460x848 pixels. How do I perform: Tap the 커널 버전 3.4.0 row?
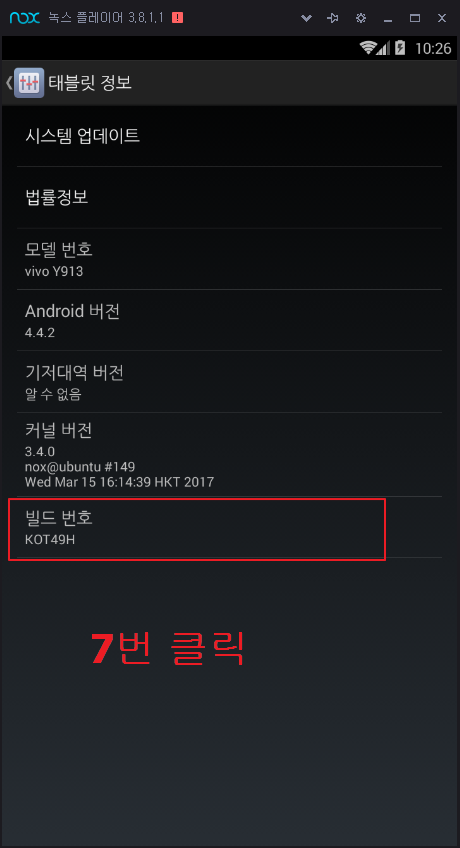[229, 455]
